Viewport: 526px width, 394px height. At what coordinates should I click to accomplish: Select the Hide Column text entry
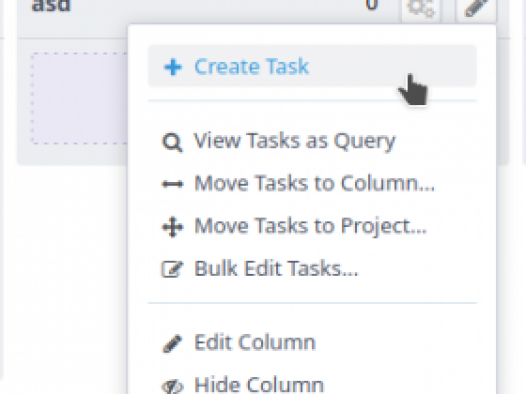[x=259, y=385]
